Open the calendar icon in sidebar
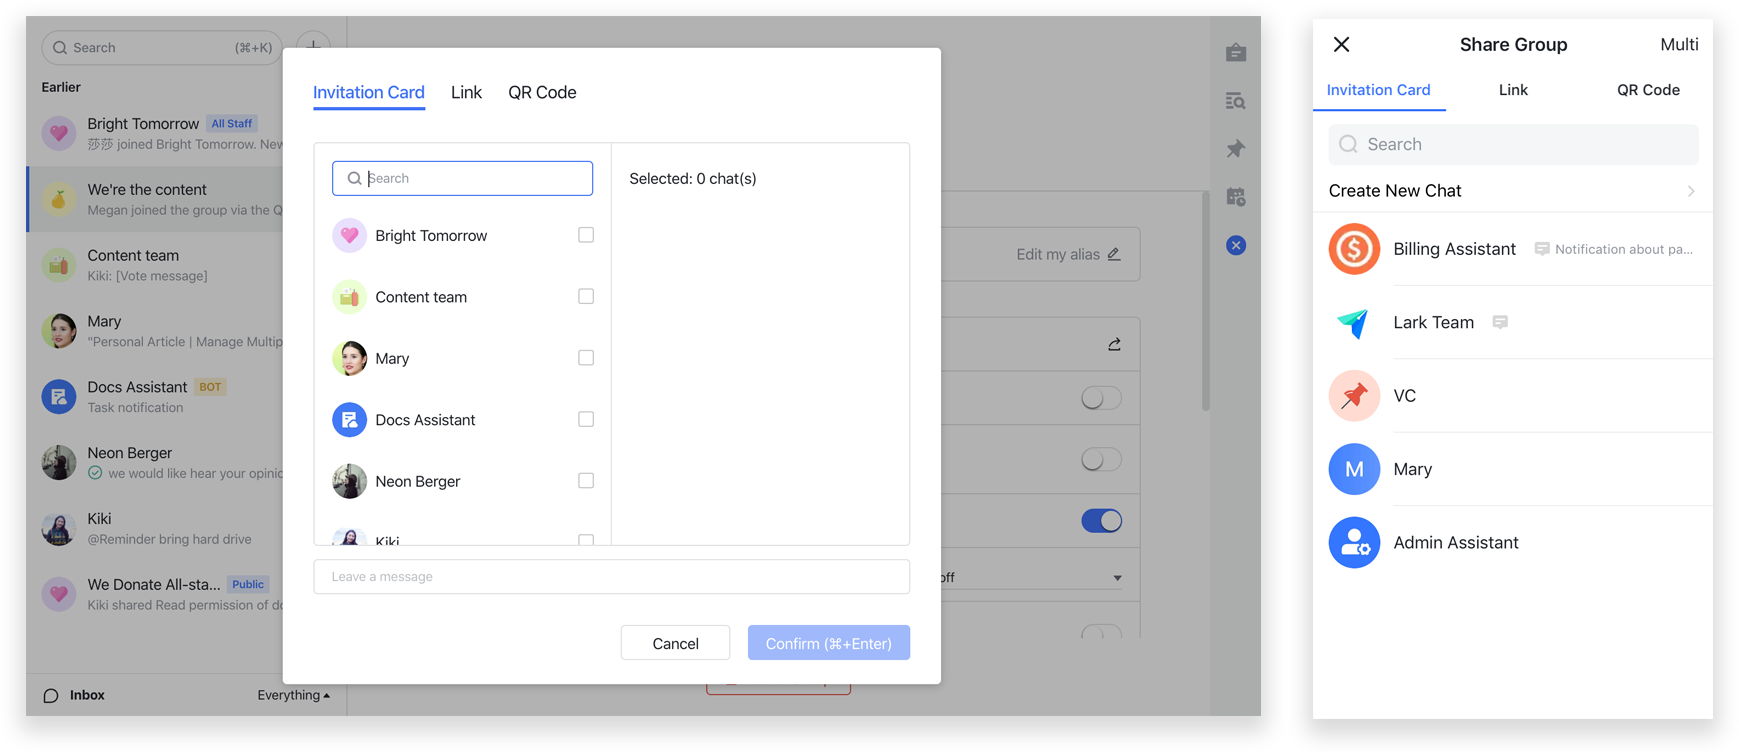Viewport: 1739px width, 752px height. click(x=1236, y=197)
